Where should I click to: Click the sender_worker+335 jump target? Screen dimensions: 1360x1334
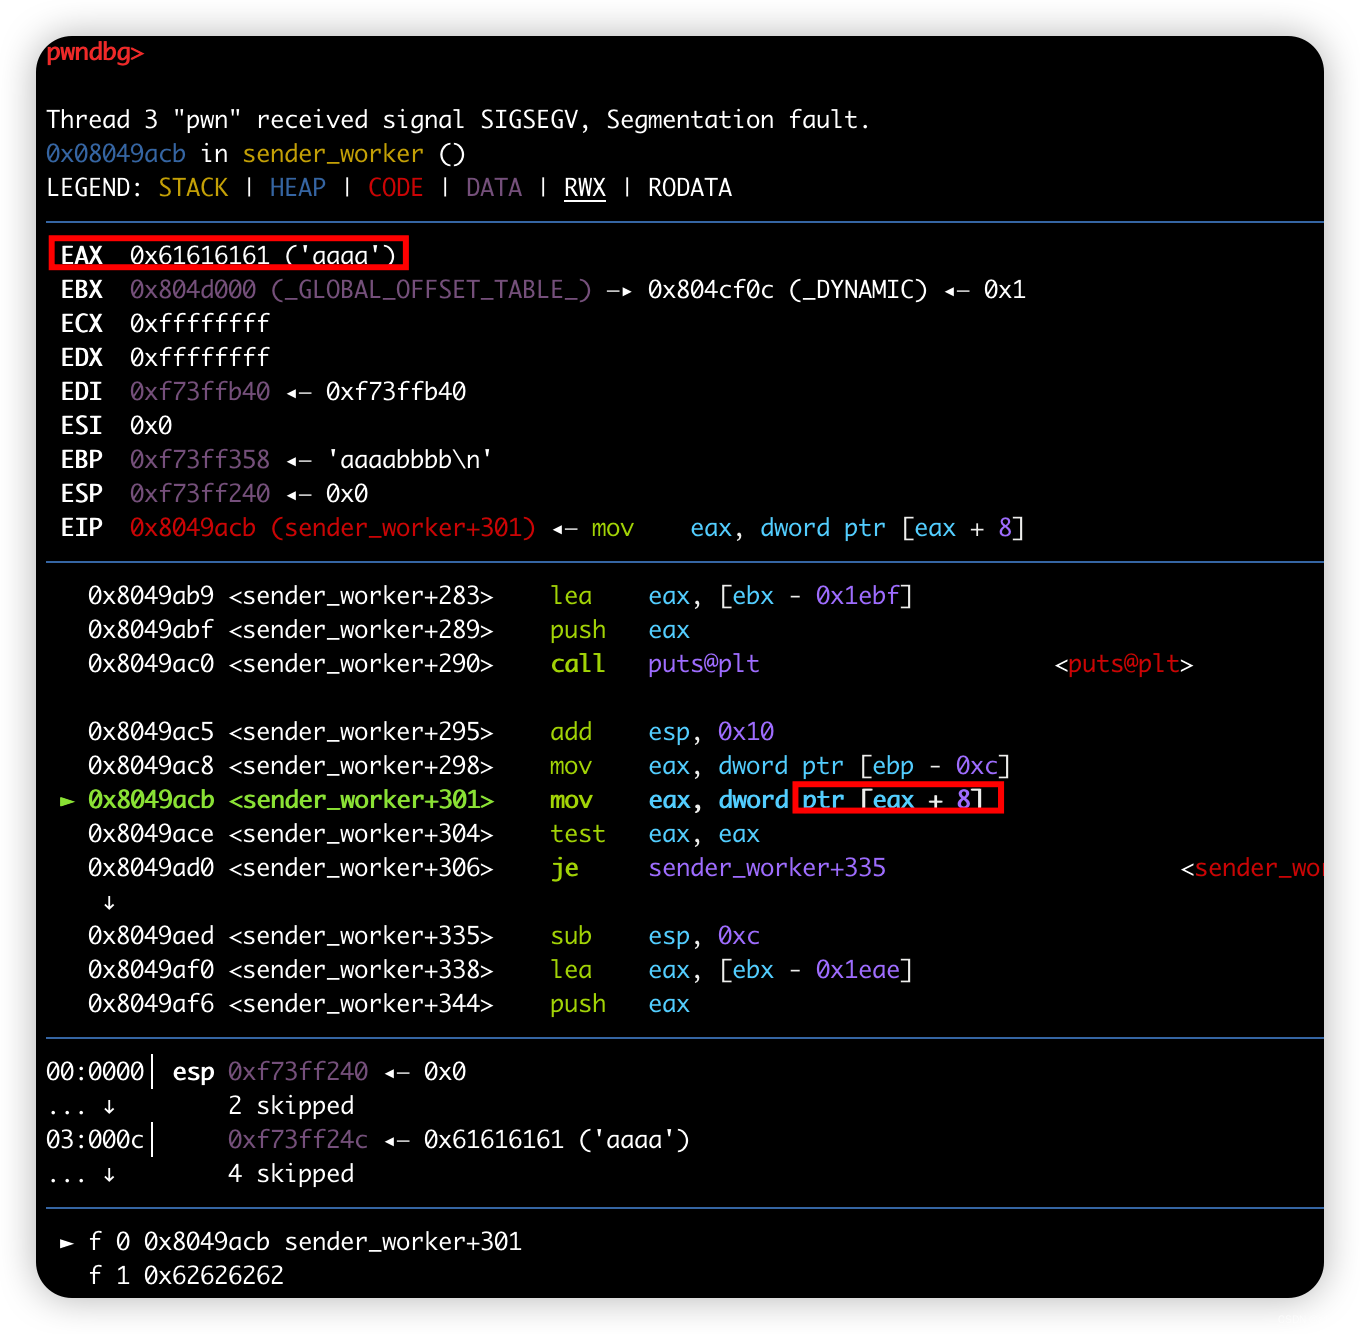point(767,868)
